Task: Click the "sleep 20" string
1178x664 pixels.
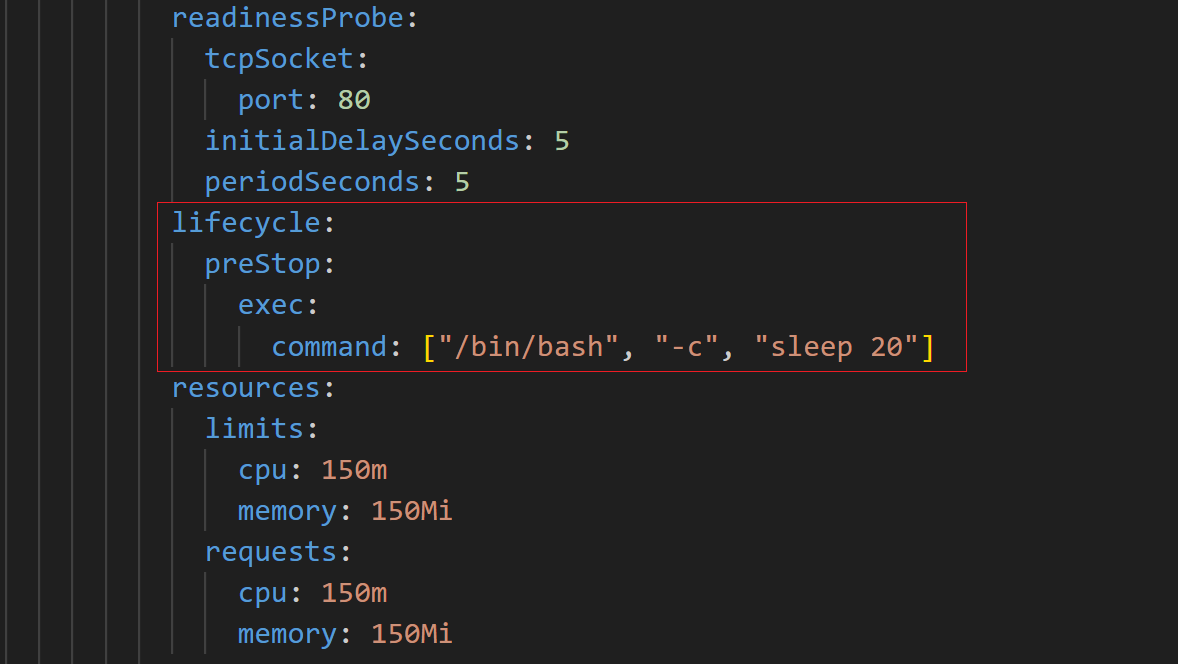Action: 836,347
